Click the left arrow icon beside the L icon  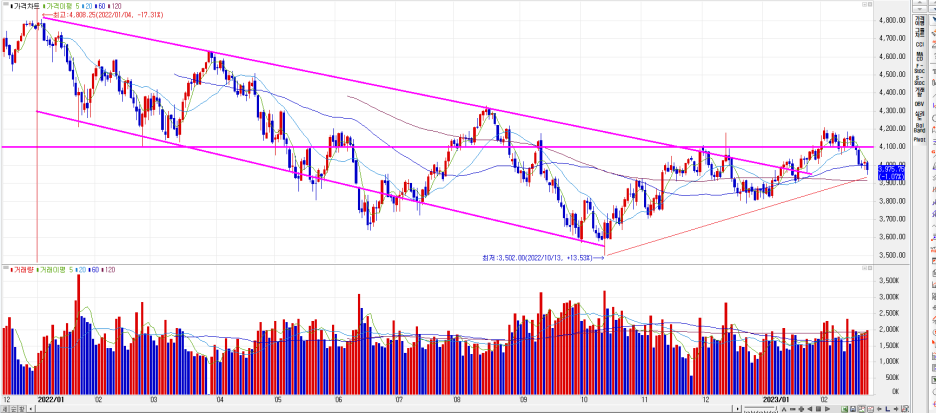(879, 409)
